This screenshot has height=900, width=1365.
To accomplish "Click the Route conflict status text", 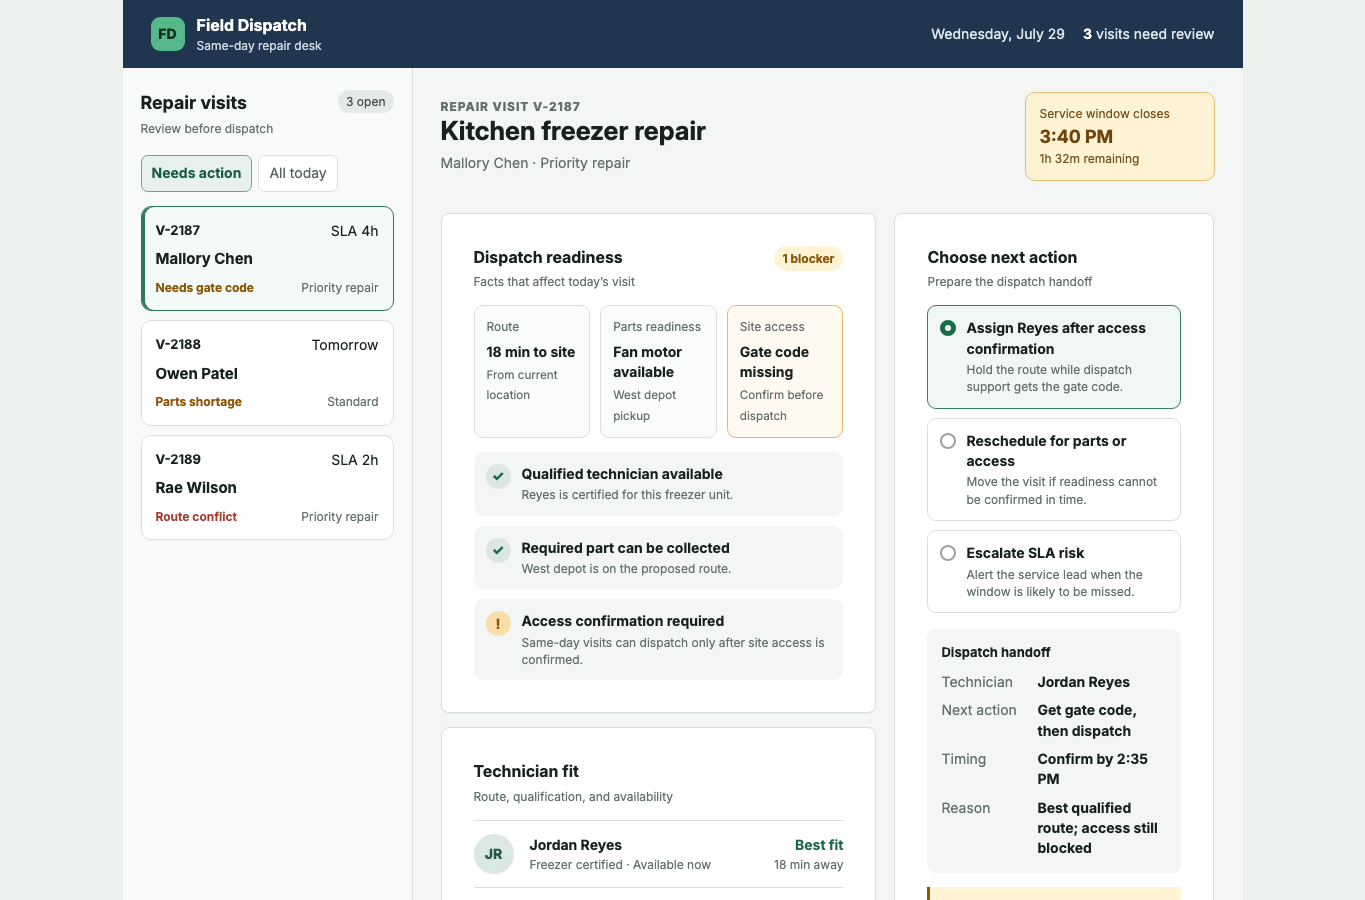I will pyautogui.click(x=196, y=517).
